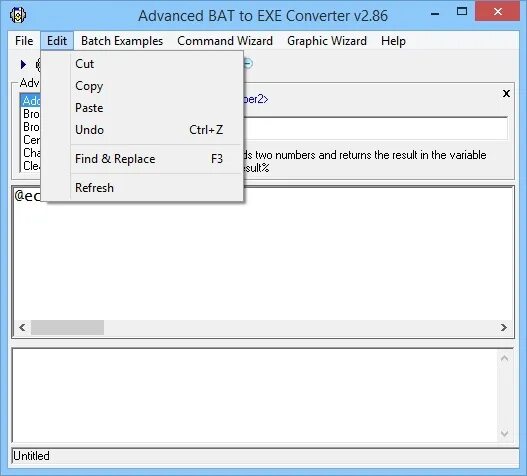Open the Command Wizard menu
The image size is (527, 476).
[225, 41]
